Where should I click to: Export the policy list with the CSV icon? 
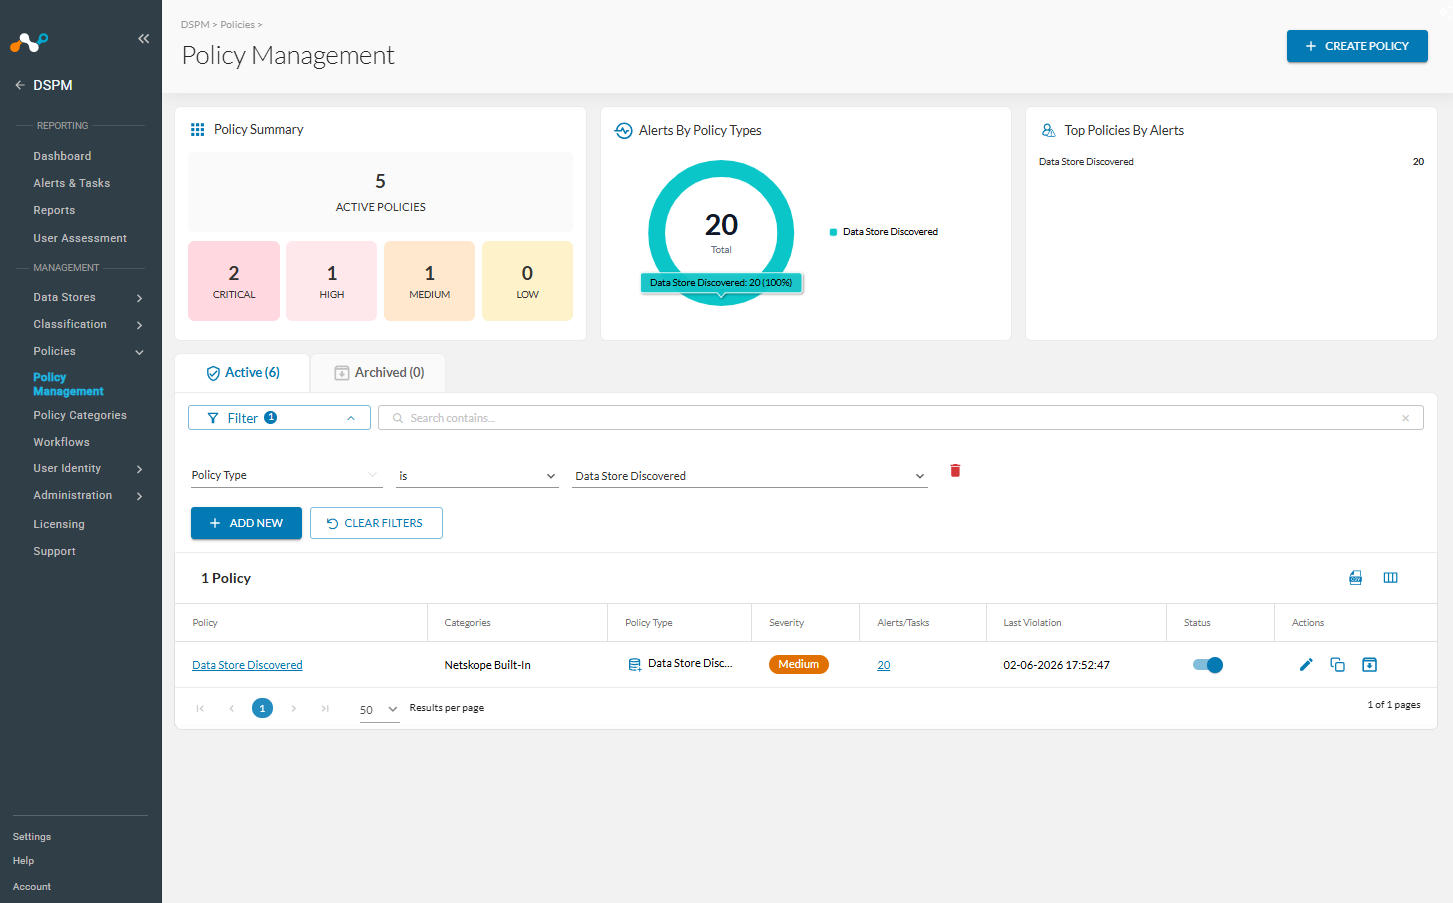click(x=1356, y=578)
